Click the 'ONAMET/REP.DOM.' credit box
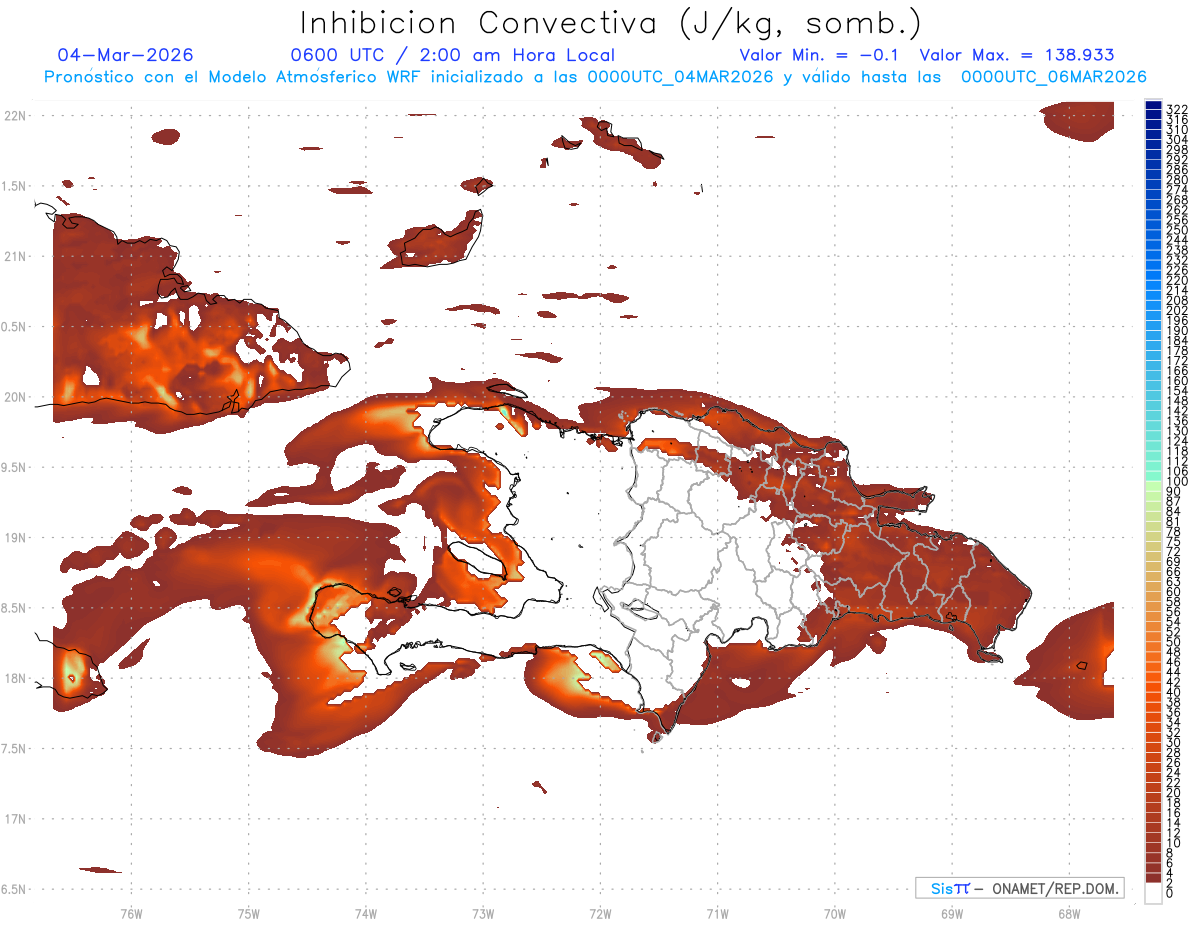This screenshot has height=927, width=1200. (1019, 888)
